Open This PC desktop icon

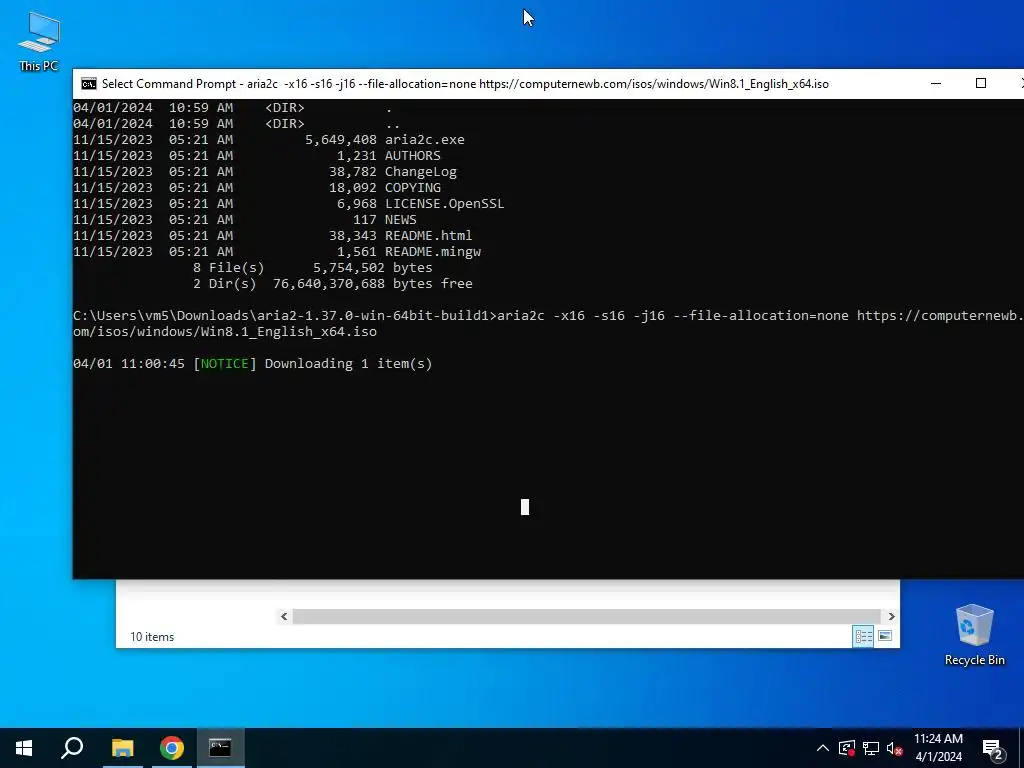[39, 42]
